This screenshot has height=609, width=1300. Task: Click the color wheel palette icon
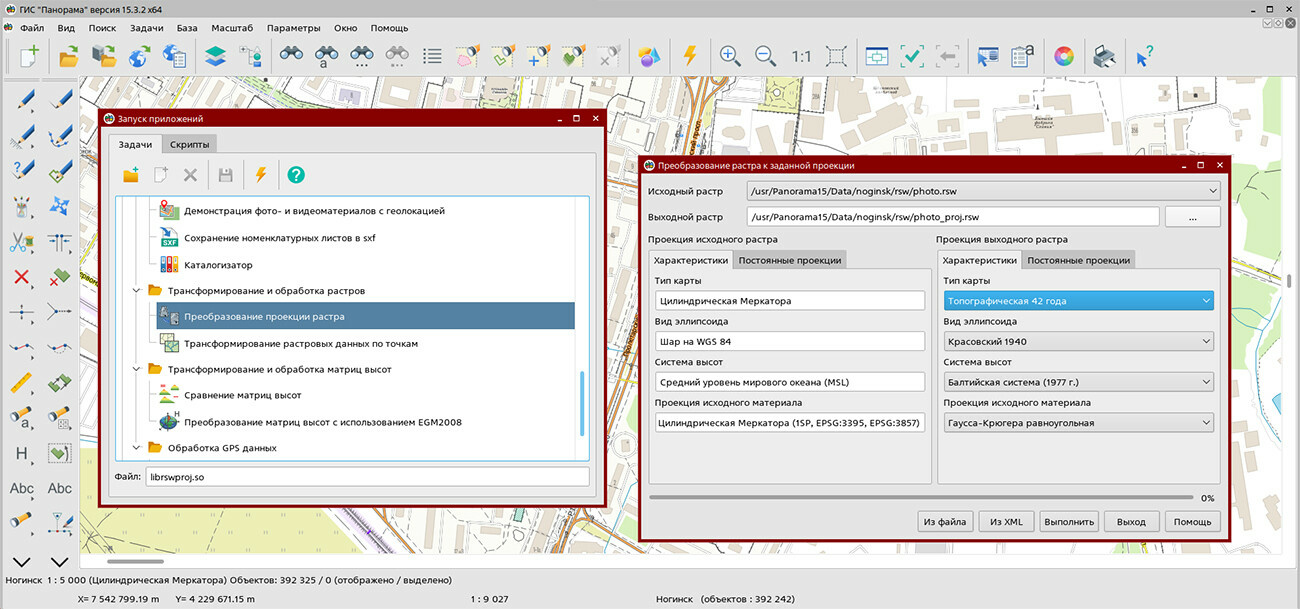tap(1063, 56)
